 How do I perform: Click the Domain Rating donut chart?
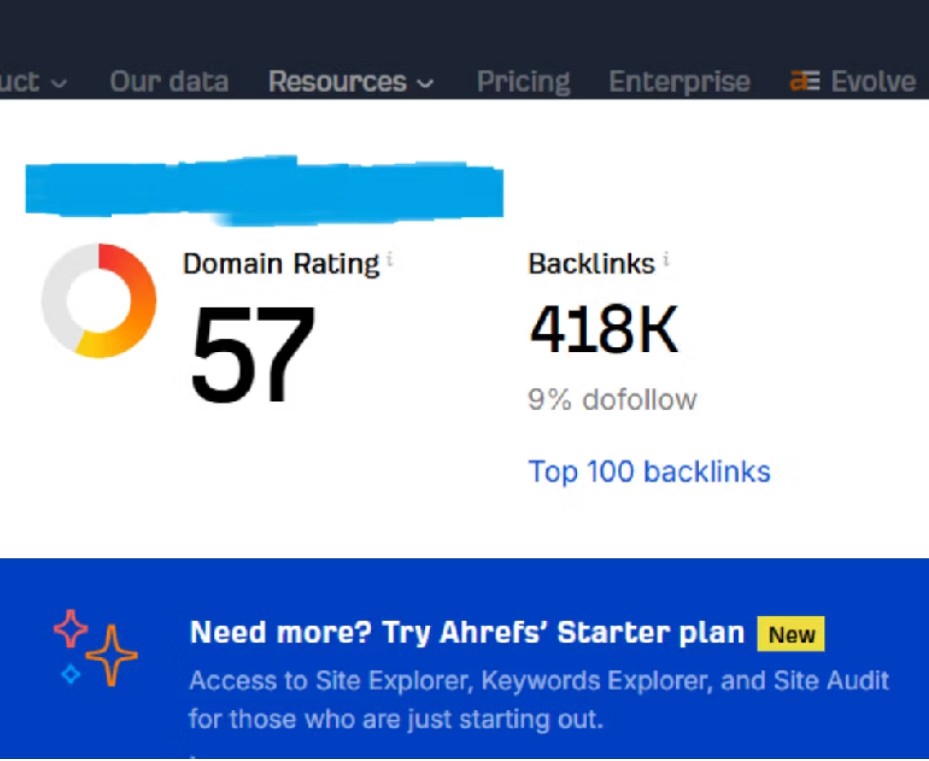coord(99,300)
